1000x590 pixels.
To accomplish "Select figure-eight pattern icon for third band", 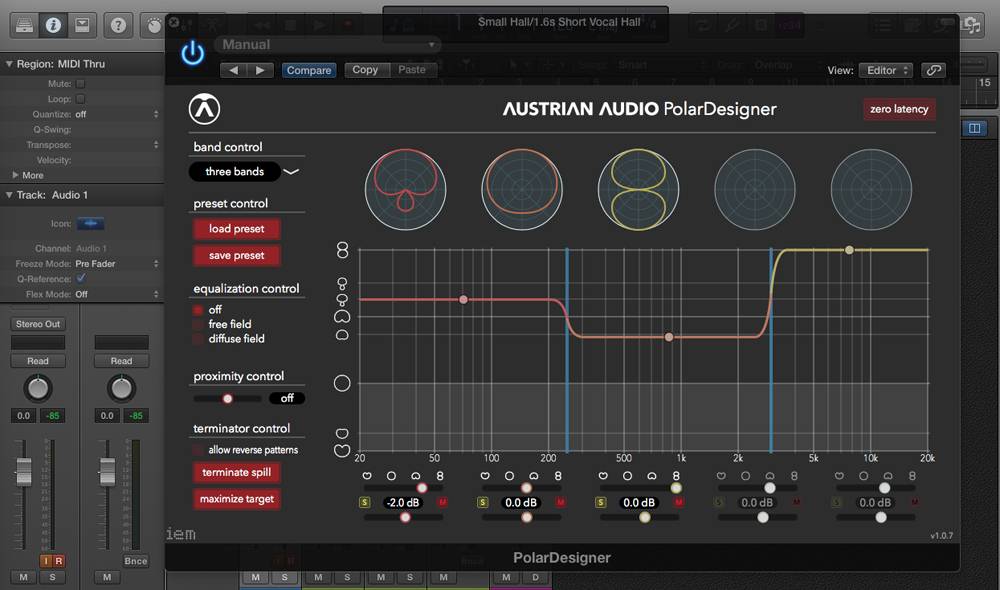I will (676, 476).
